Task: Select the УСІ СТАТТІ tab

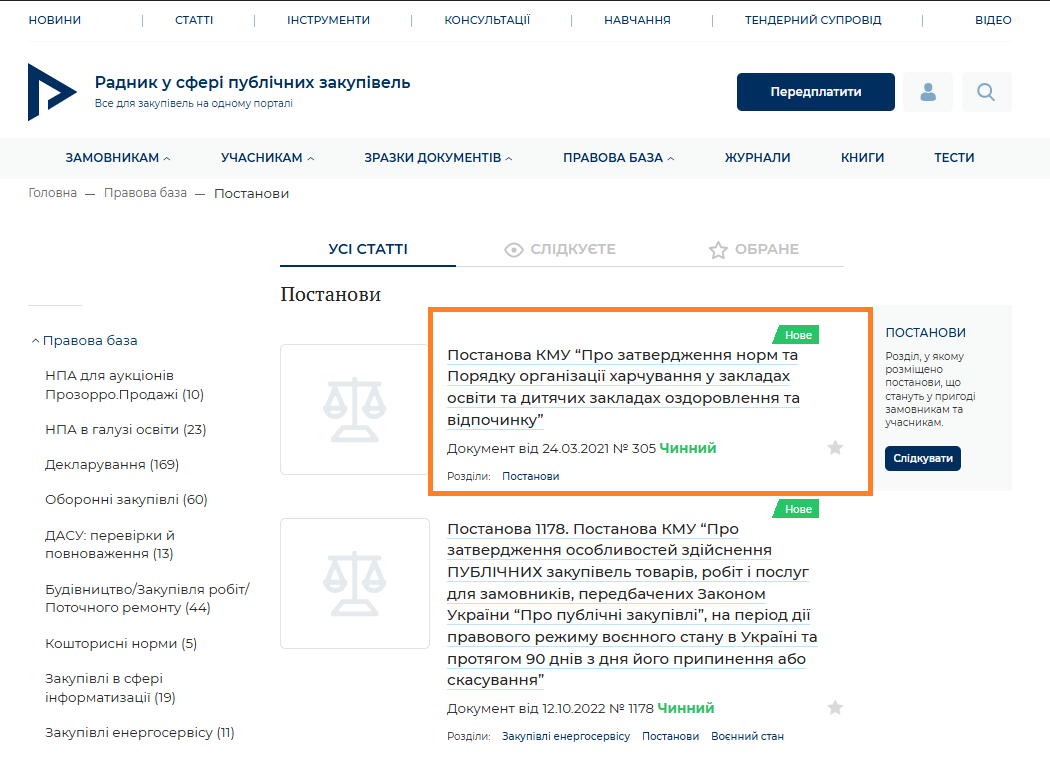Action: (x=368, y=250)
